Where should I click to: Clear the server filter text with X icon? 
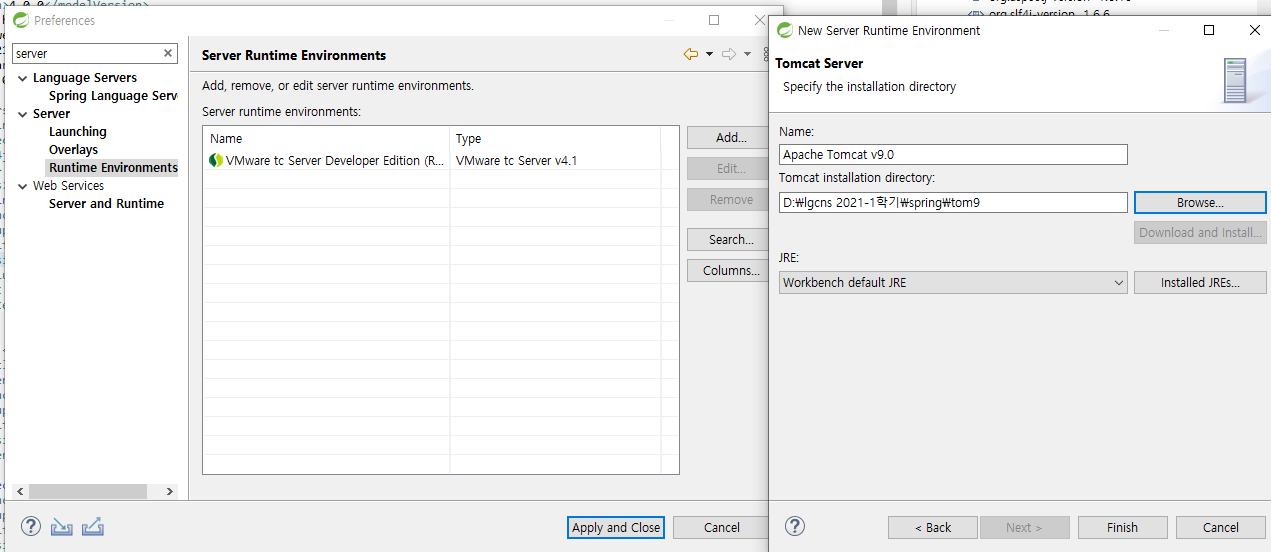(x=168, y=53)
